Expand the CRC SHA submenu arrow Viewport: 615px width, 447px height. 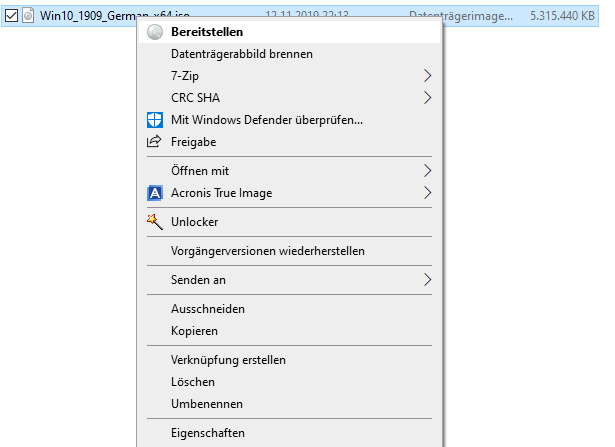click(428, 98)
